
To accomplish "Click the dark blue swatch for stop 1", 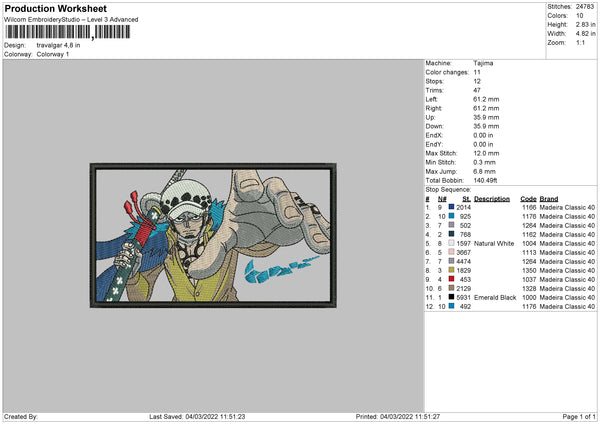I will tap(452, 207).
